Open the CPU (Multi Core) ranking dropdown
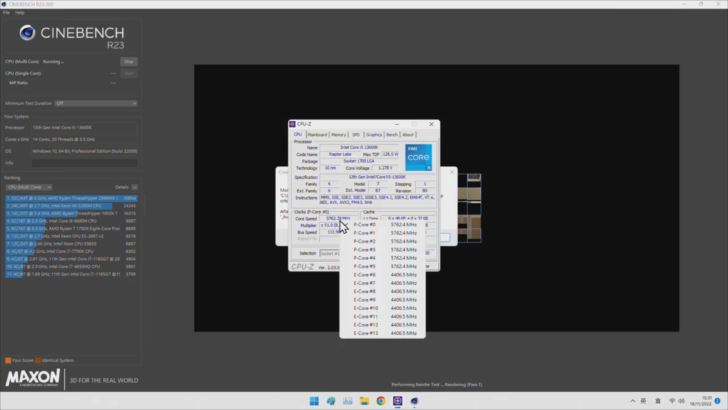 point(29,187)
